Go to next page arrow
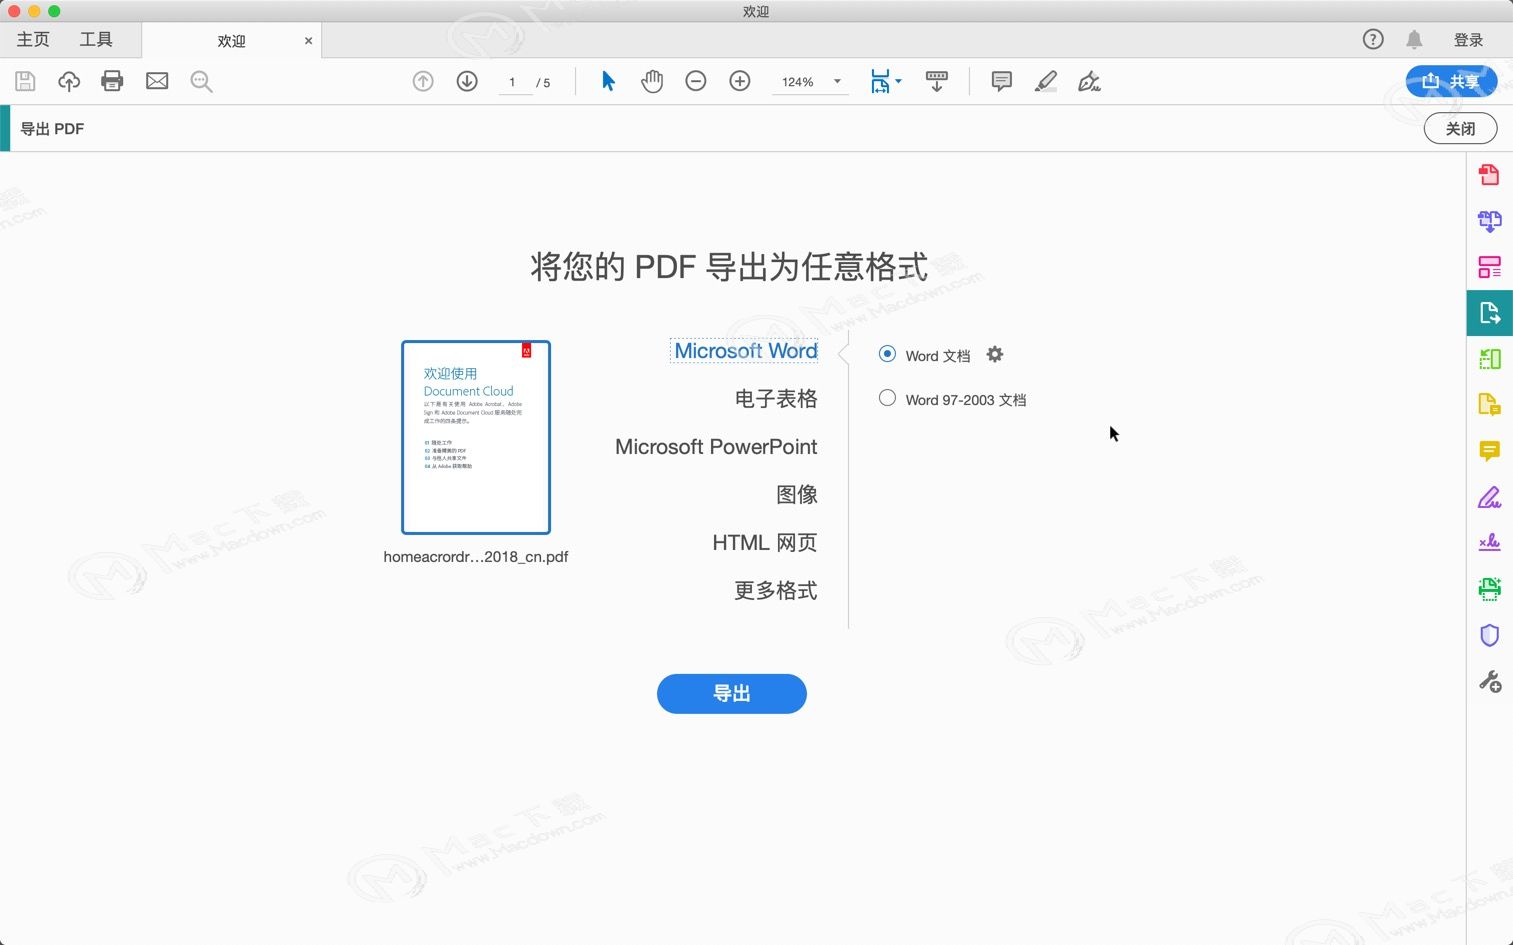Screen dimensions: 1513x945 (x=467, y=82)
